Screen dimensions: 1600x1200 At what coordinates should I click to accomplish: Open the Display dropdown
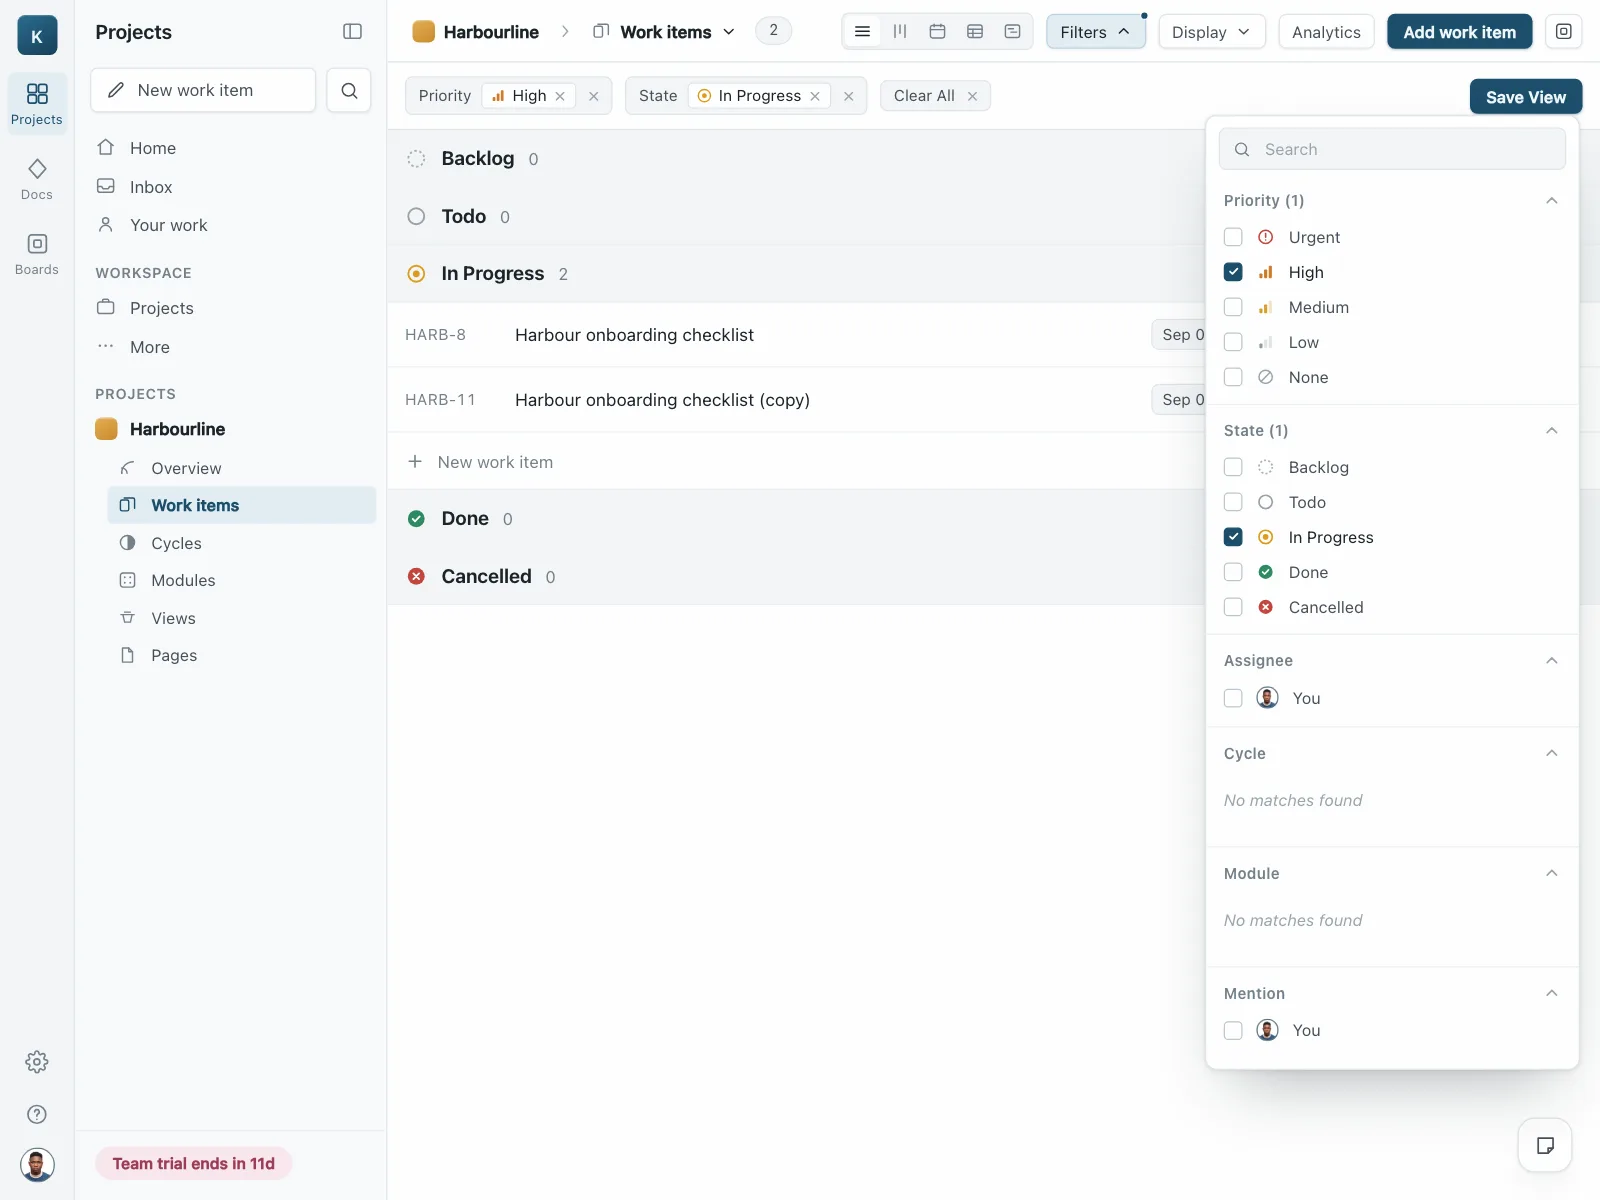1212,32
